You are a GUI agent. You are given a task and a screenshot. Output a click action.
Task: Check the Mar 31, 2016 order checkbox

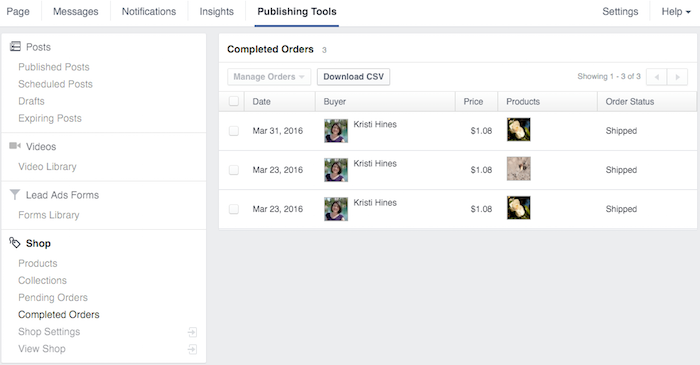click(x=233, y=131)
